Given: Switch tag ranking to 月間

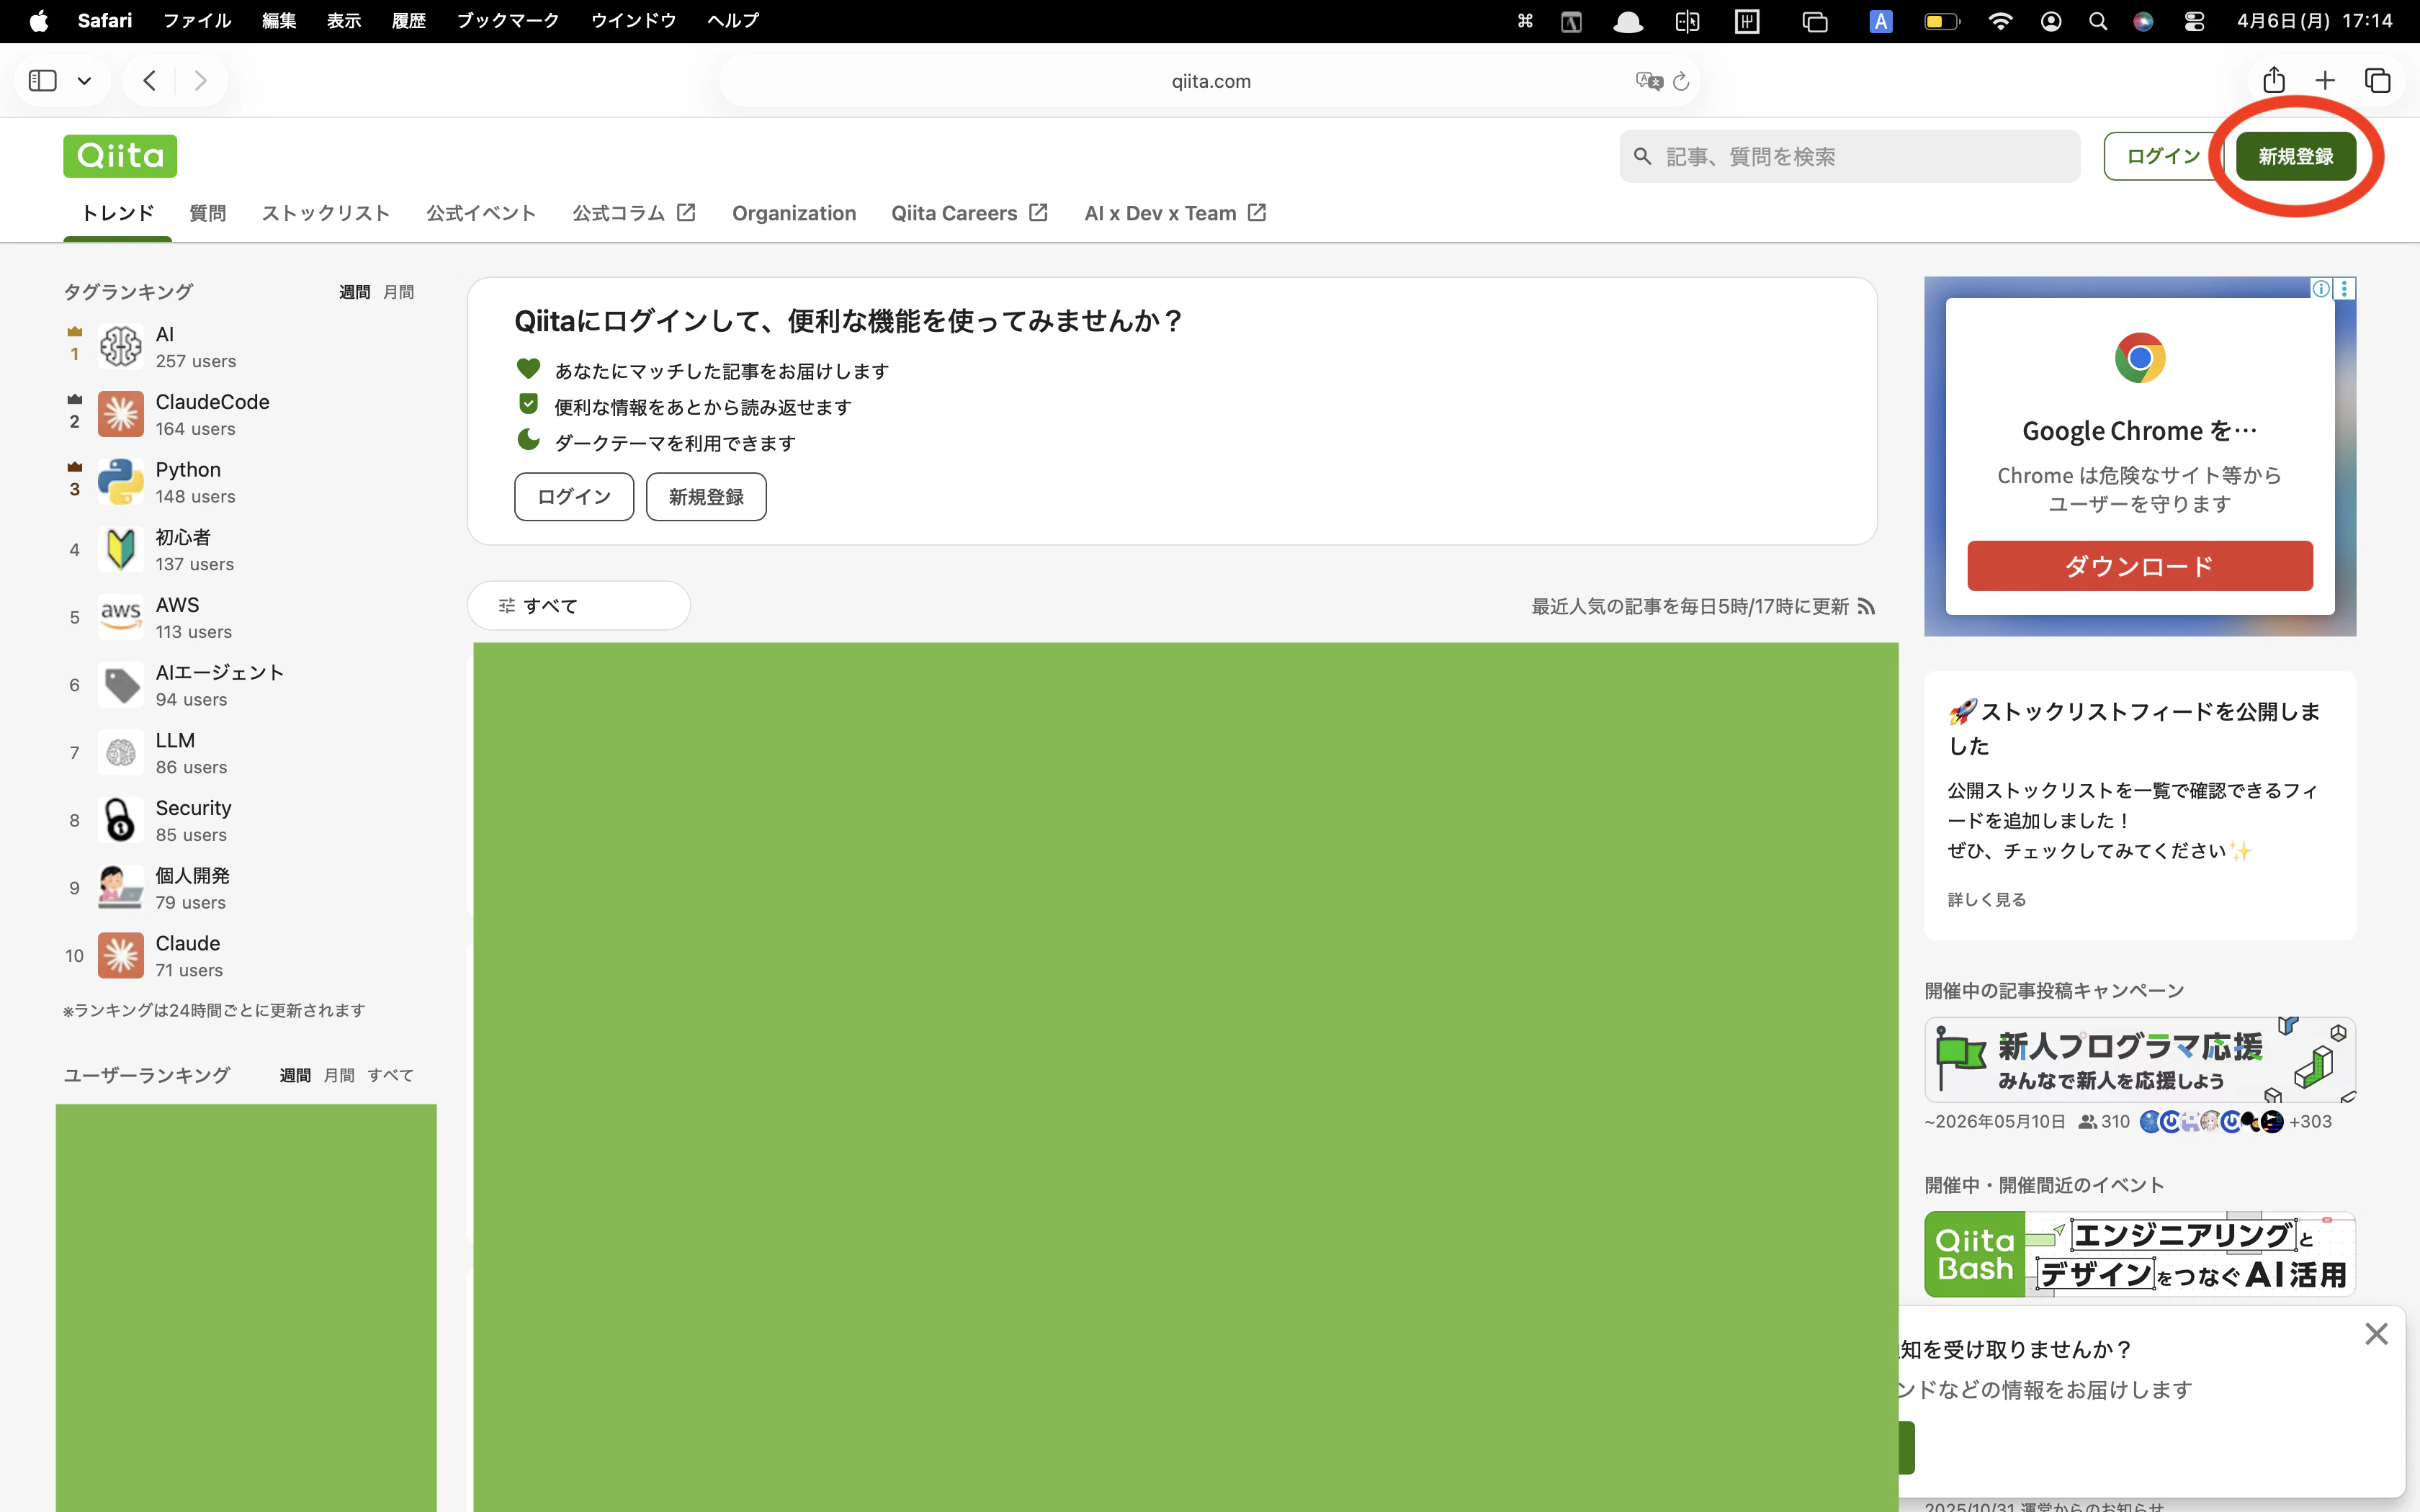Looking at the screenshot, I should [x=399, y=292].
